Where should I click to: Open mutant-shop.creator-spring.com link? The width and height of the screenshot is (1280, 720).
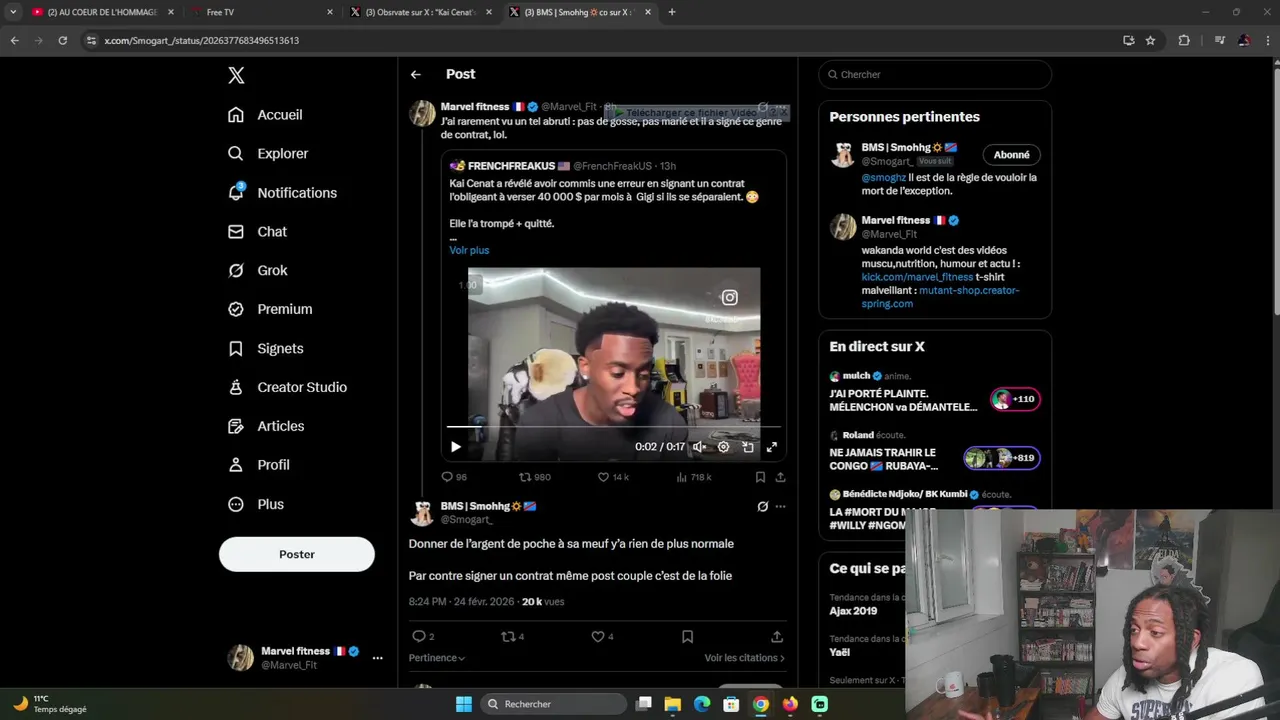coord(940,297)
